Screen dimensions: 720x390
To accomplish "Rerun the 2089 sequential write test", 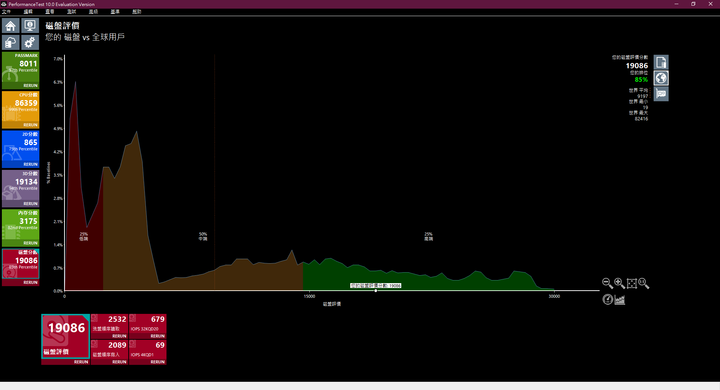I will coord(119,362).
